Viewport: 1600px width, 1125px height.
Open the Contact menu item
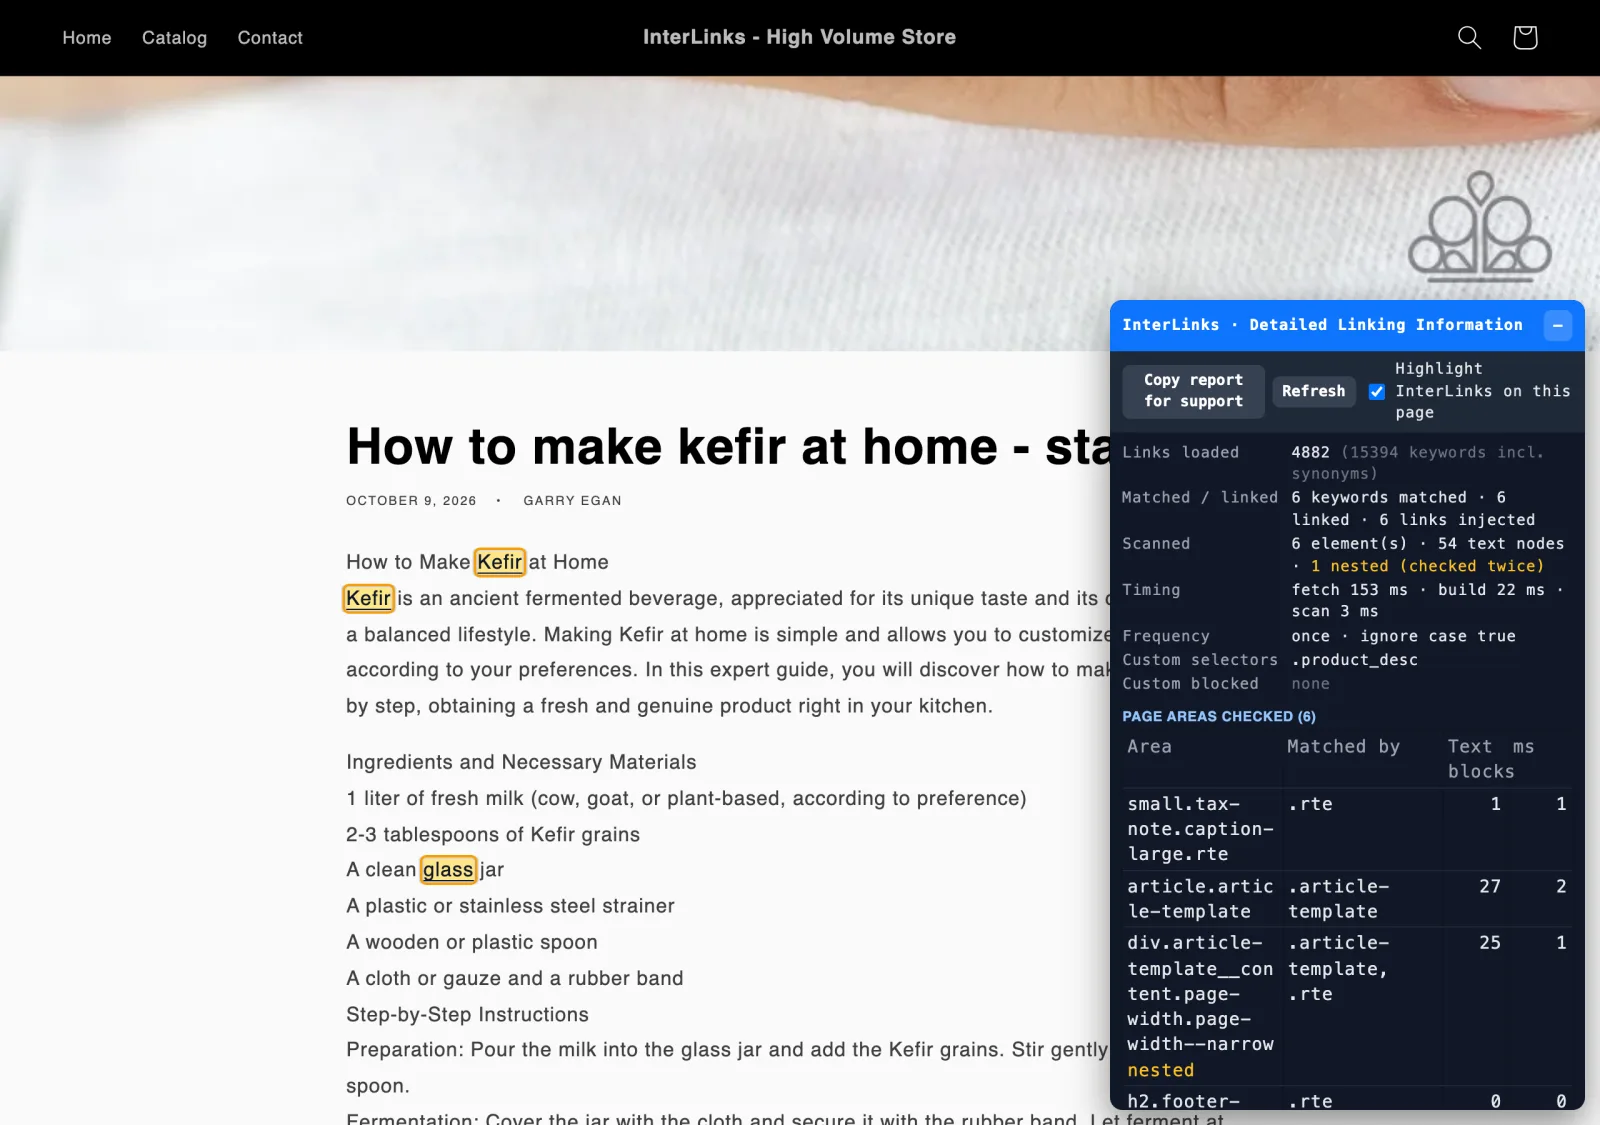click(x=270, y=38)
